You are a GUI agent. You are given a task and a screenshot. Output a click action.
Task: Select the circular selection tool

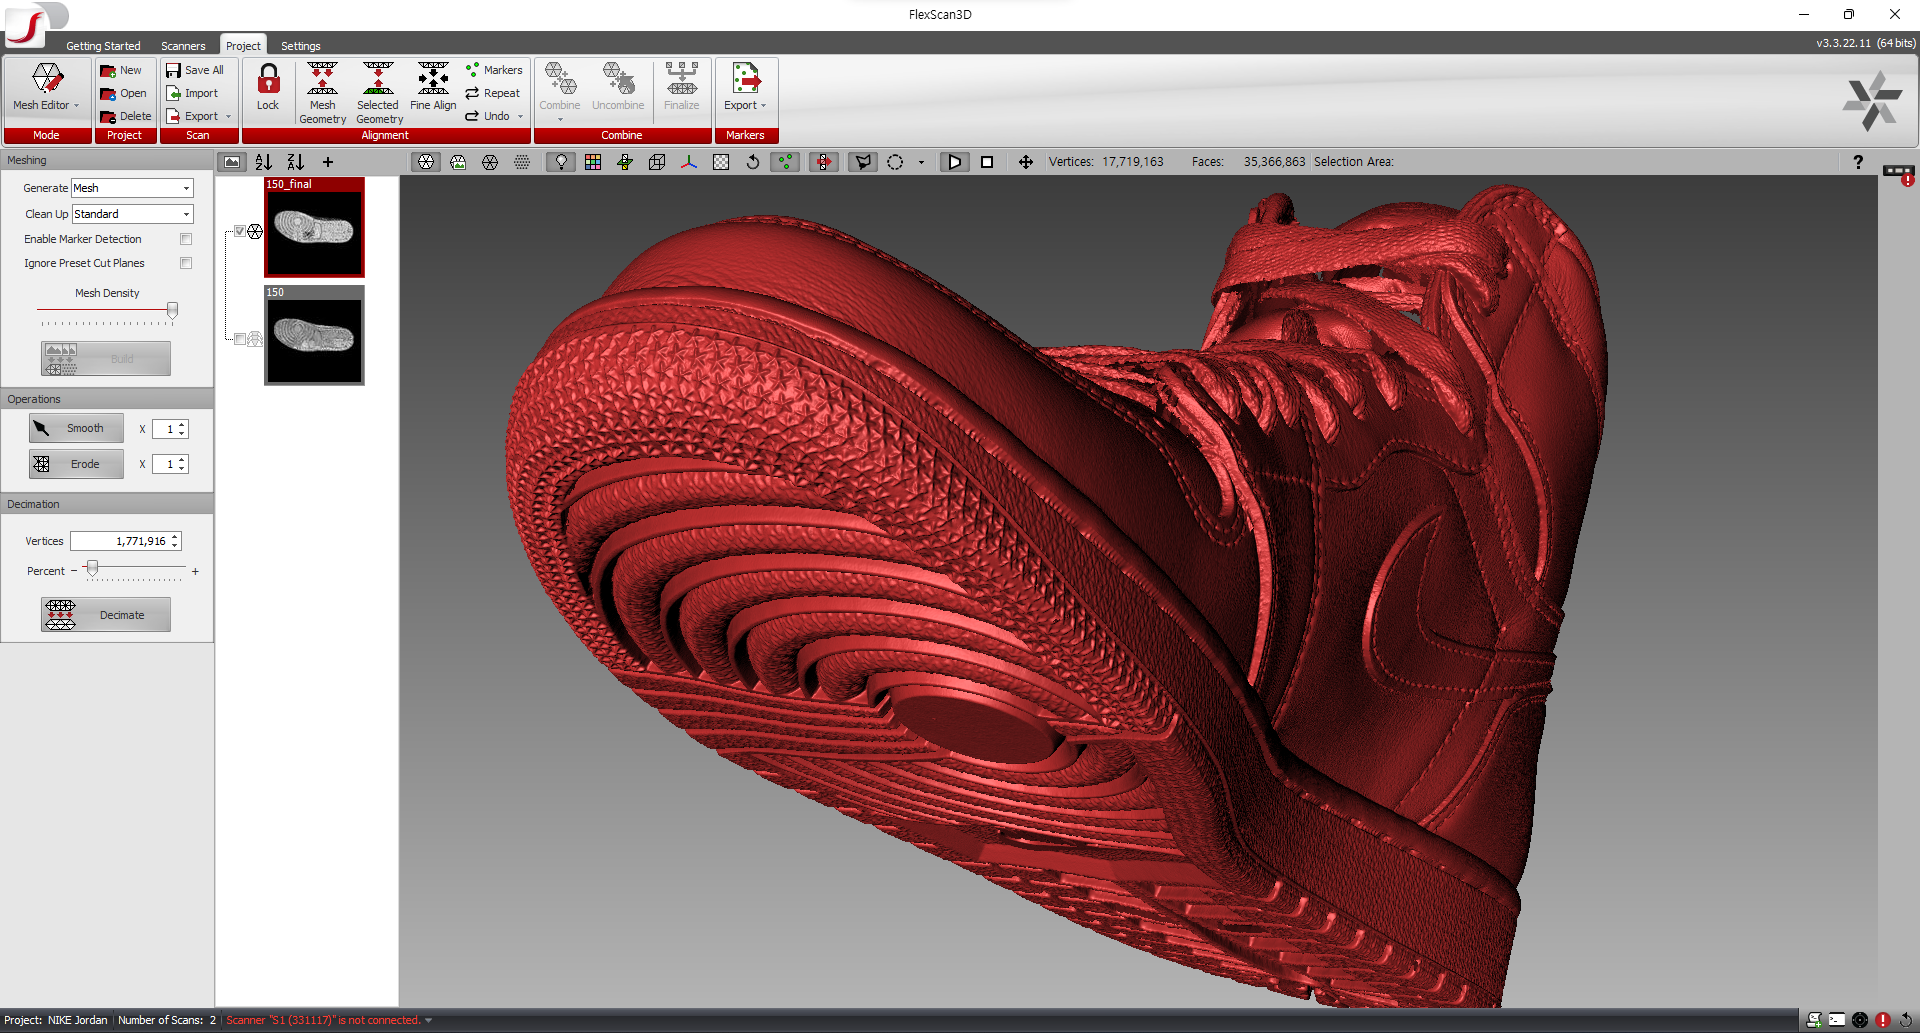pyautogui.click(x=895, y=162)
